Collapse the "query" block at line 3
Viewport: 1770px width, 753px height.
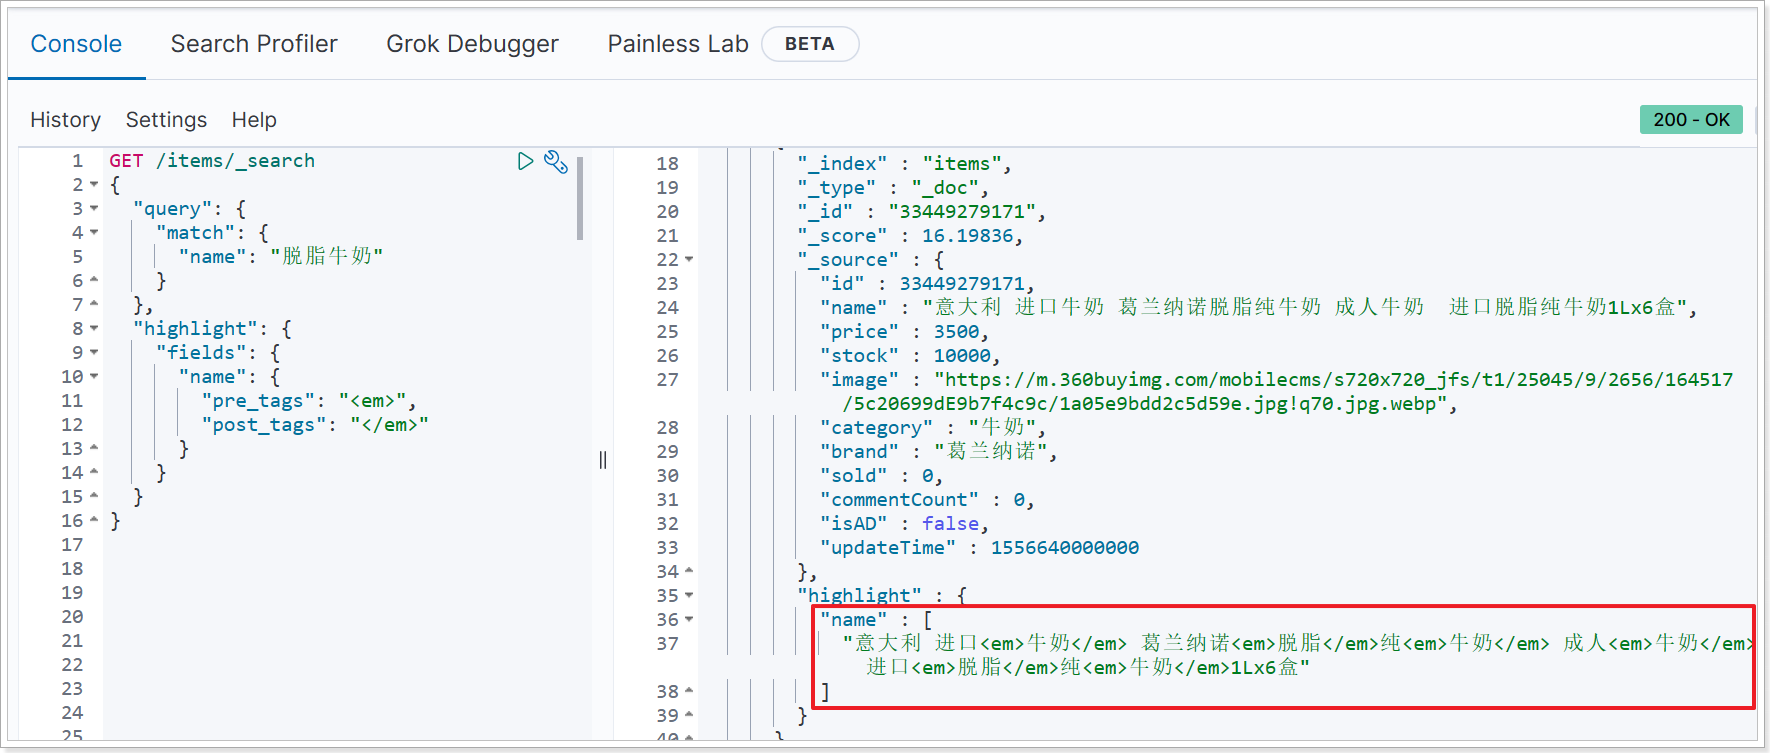point(94,209)
